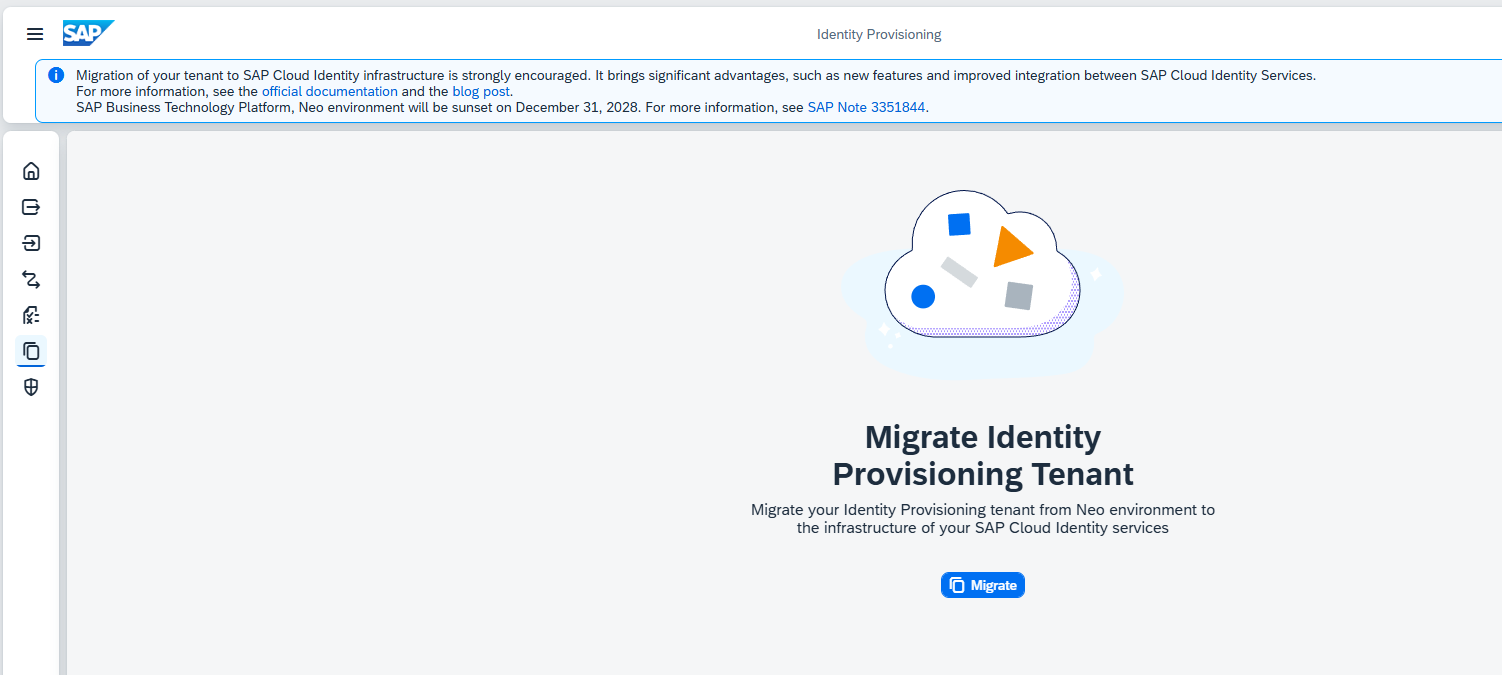Click the Migrate button
Screen dimensions: 1502x675
983,585
